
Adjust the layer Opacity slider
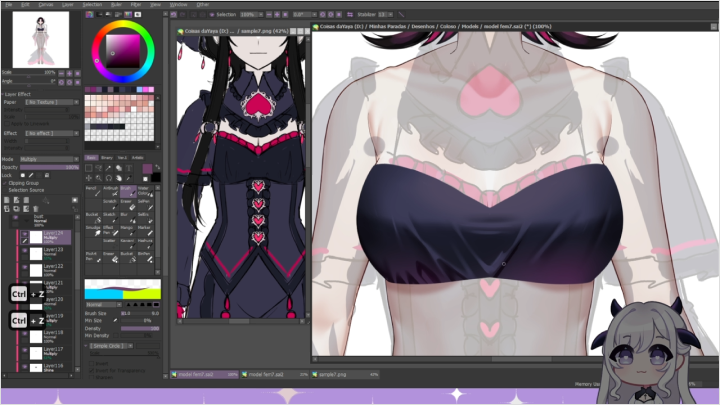click(49, 168)
